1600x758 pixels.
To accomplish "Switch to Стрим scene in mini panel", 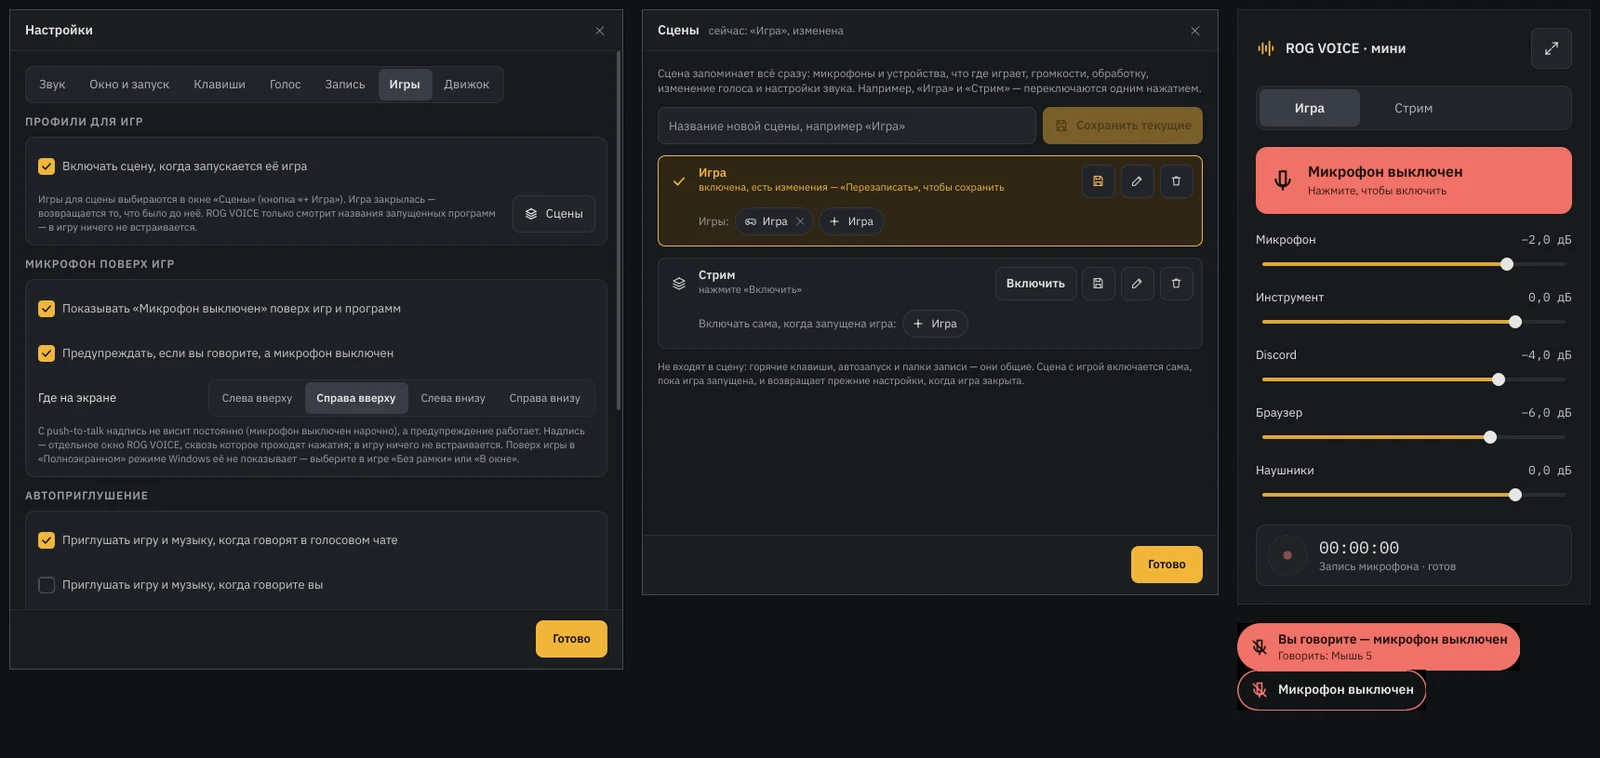I will [x=1413, y=108].
